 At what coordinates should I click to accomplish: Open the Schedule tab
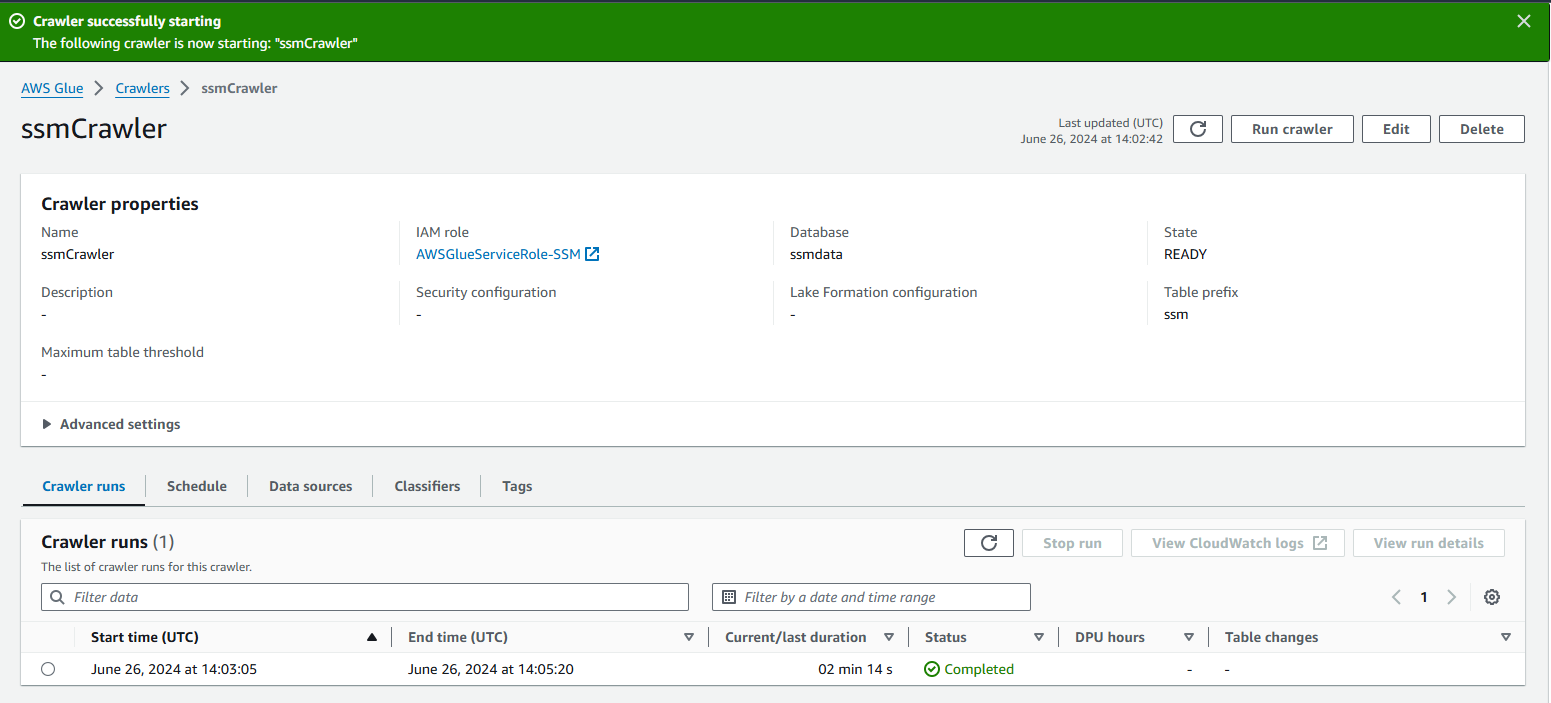[x=197, y=486]
